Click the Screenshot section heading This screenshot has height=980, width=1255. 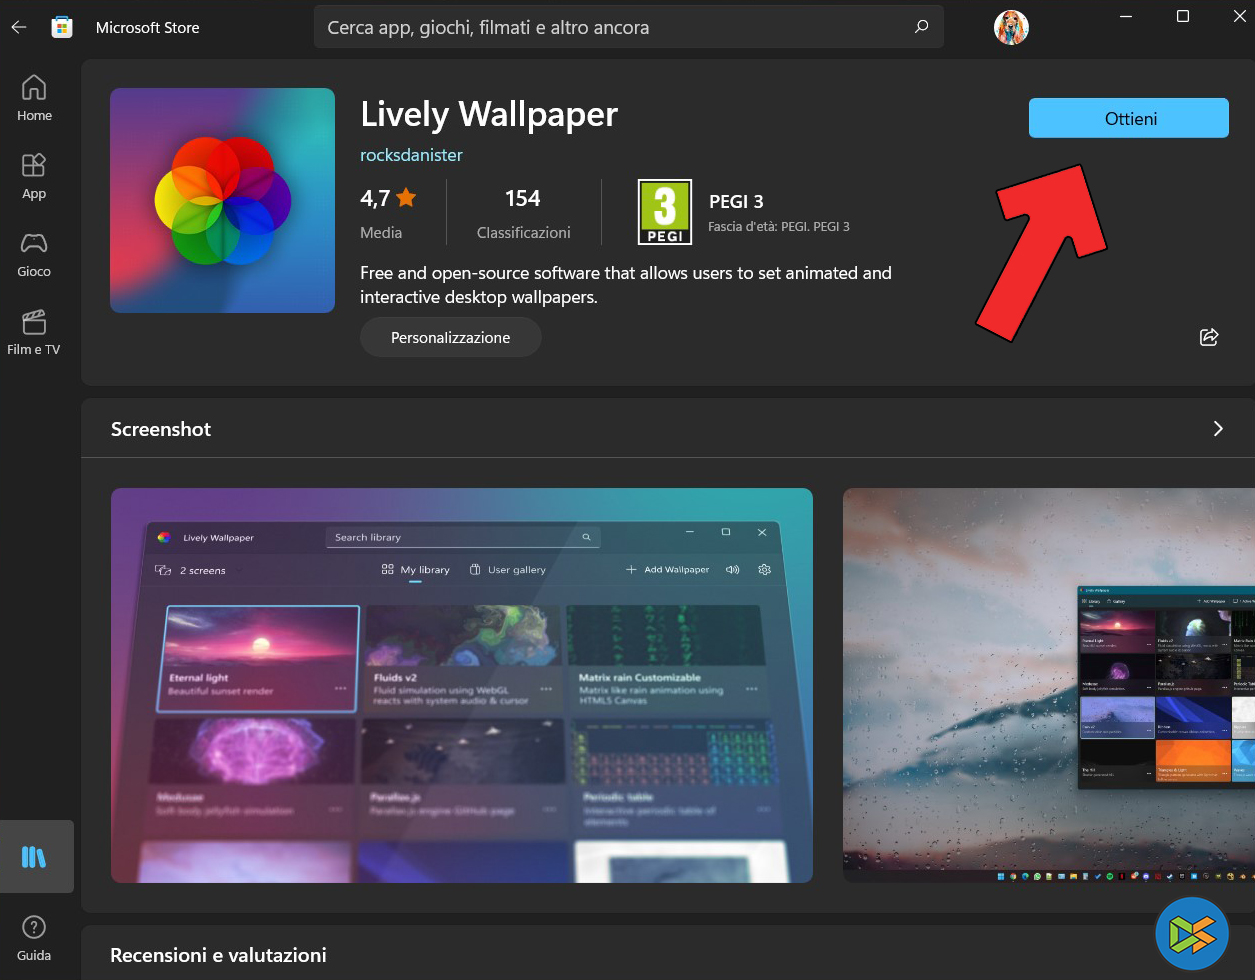point(161,429)
